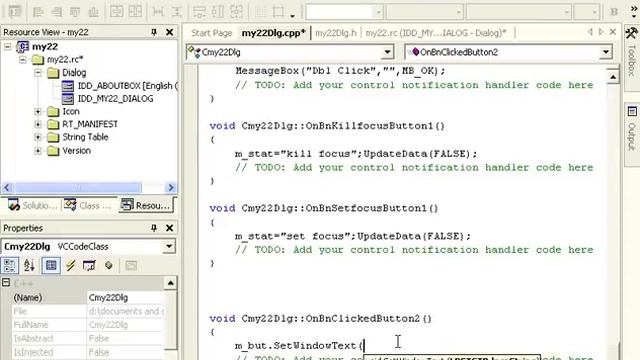640x360 pixels.
Task: Click the Align Bottoms toolbar icon
Action: pyautogui.click(x=93, y=11)
